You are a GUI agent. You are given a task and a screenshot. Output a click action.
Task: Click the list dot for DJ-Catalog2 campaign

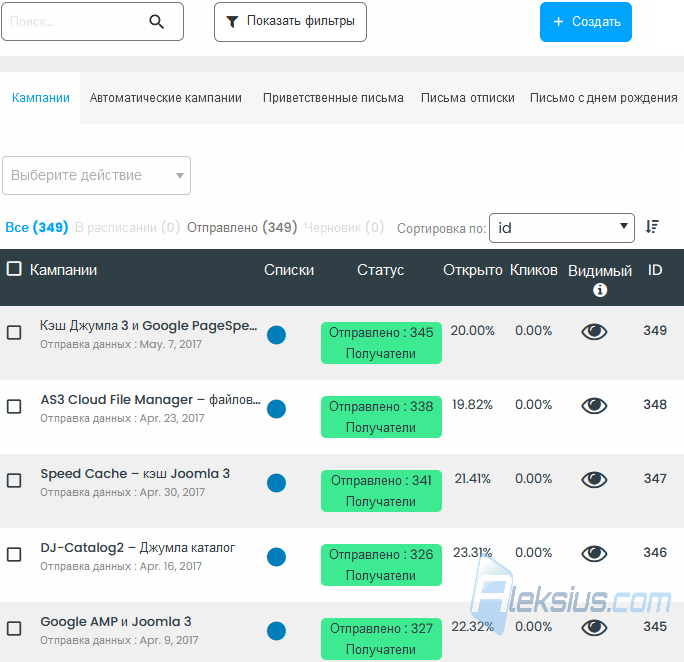coord(276,557)
